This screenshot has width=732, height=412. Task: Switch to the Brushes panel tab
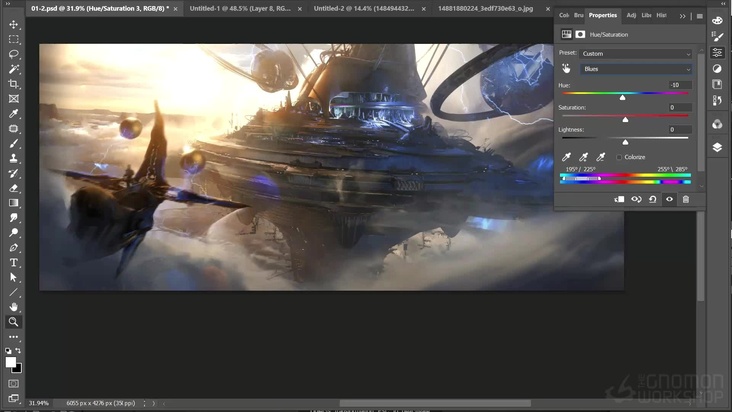point(578,15)
